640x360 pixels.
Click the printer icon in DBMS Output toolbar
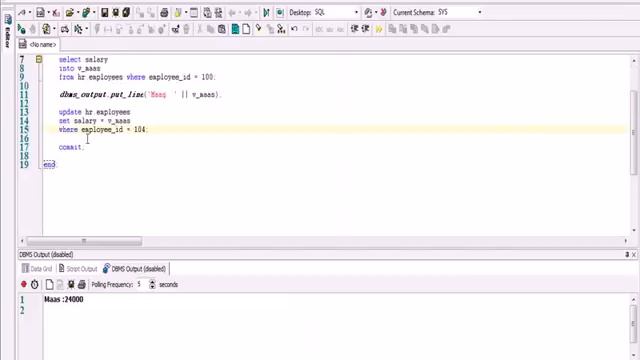click(82, 284)
